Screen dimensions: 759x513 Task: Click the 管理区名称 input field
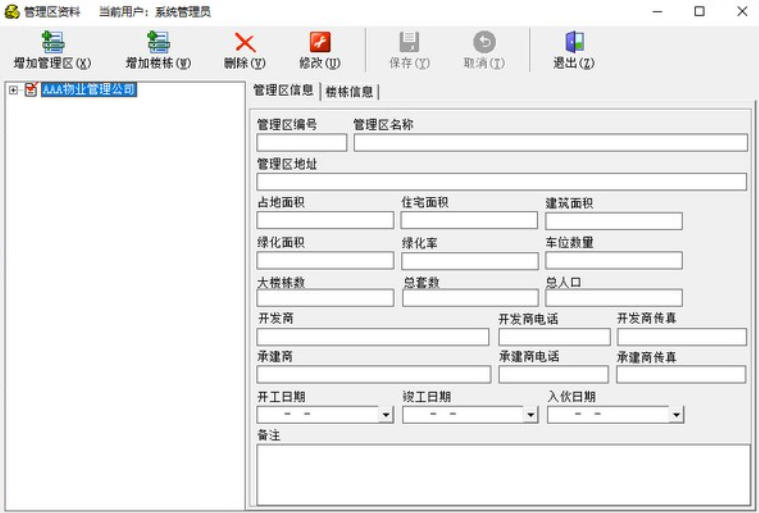pyautogui.click(x=550, y=143)
